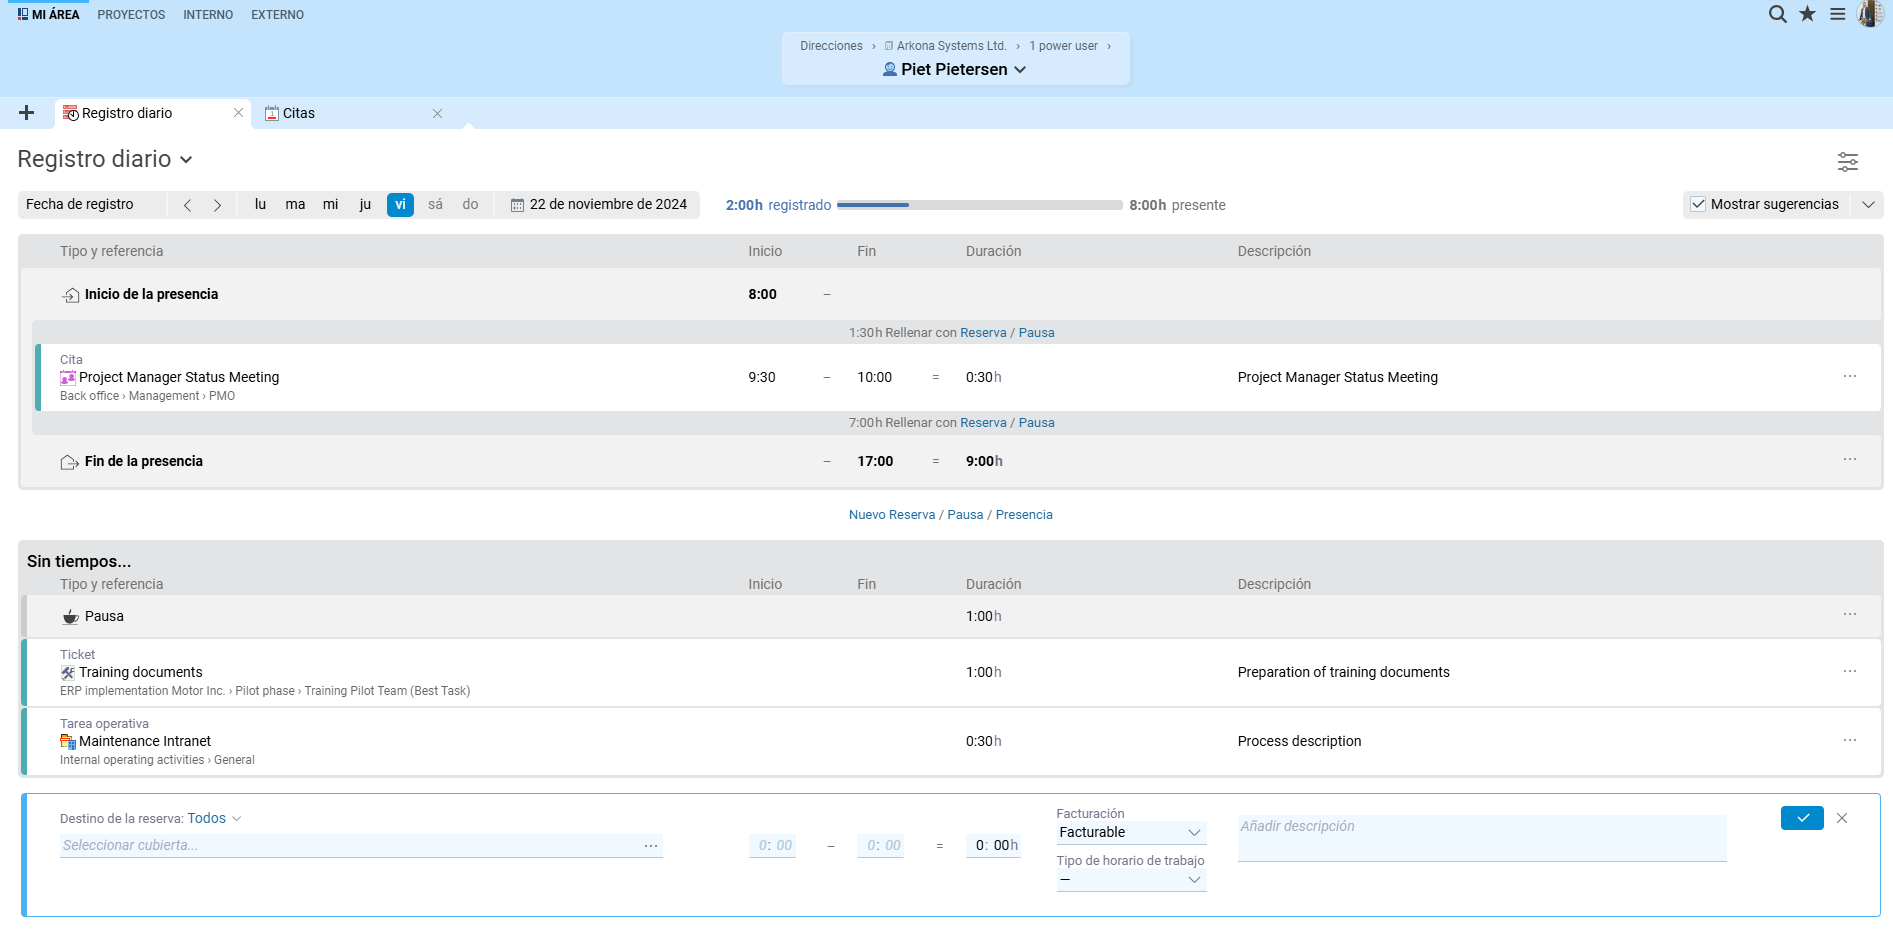
Task: Click the Project Manager Status Meeting appointment icon
Action: [68, 378]
